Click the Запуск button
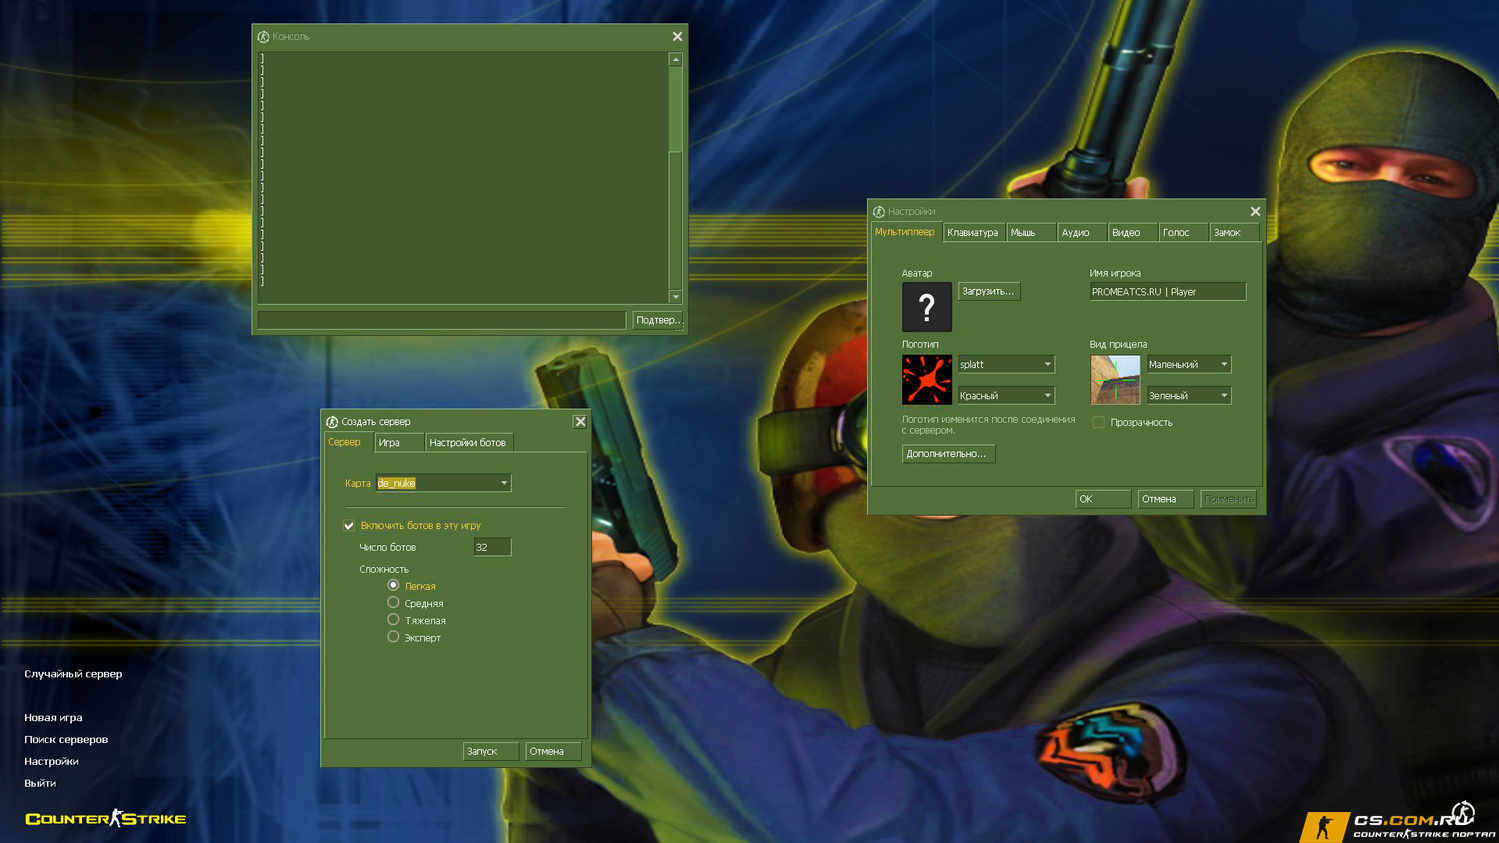The width and height of the screenshot is (1499, 843). (490, 752)
